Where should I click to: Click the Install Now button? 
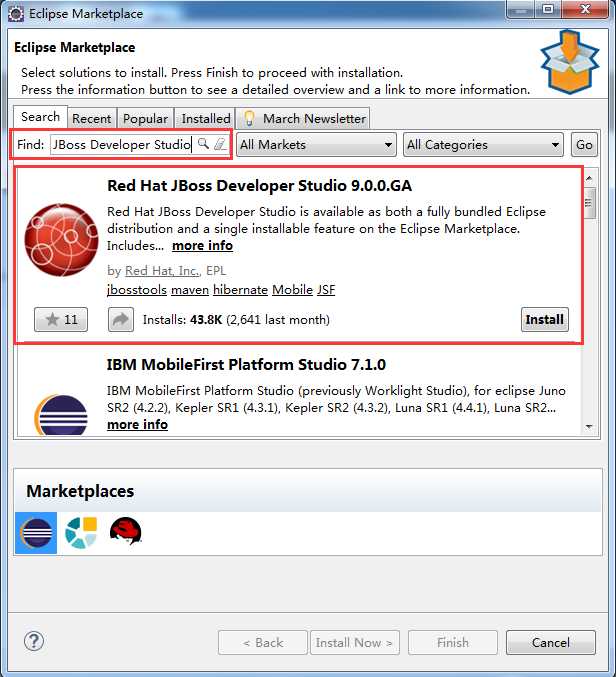(354, 642)
